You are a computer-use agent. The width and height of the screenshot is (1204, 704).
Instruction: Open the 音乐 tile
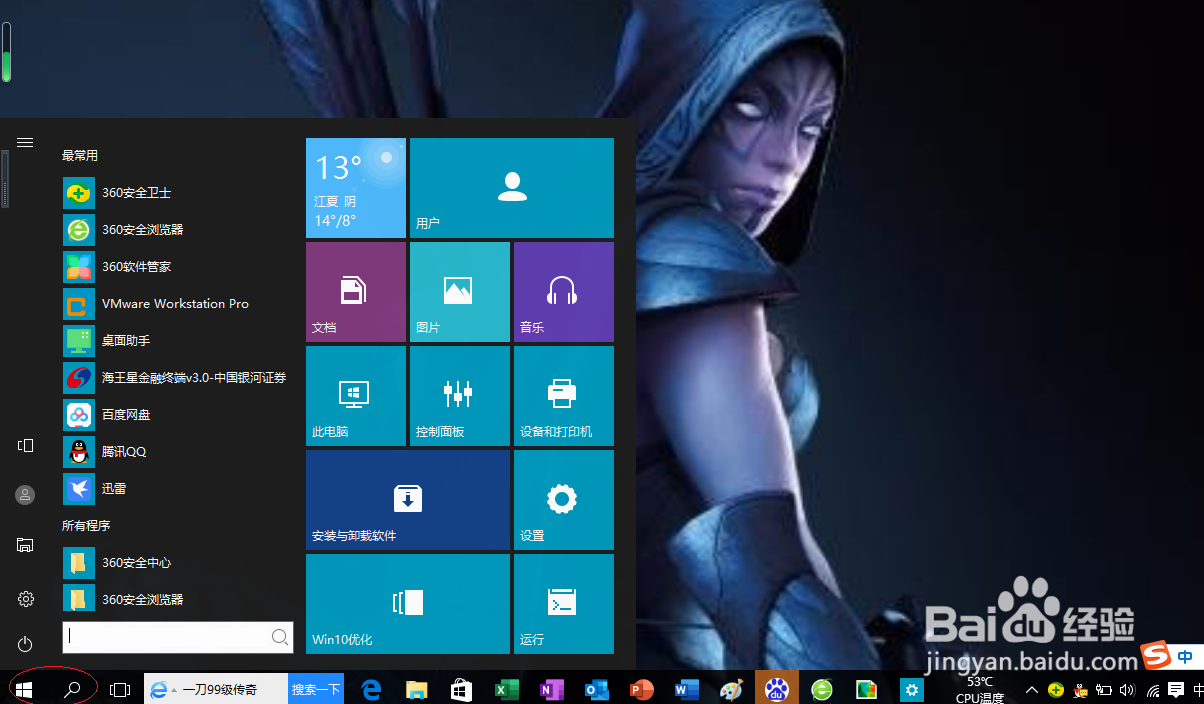tap(564, 292)
